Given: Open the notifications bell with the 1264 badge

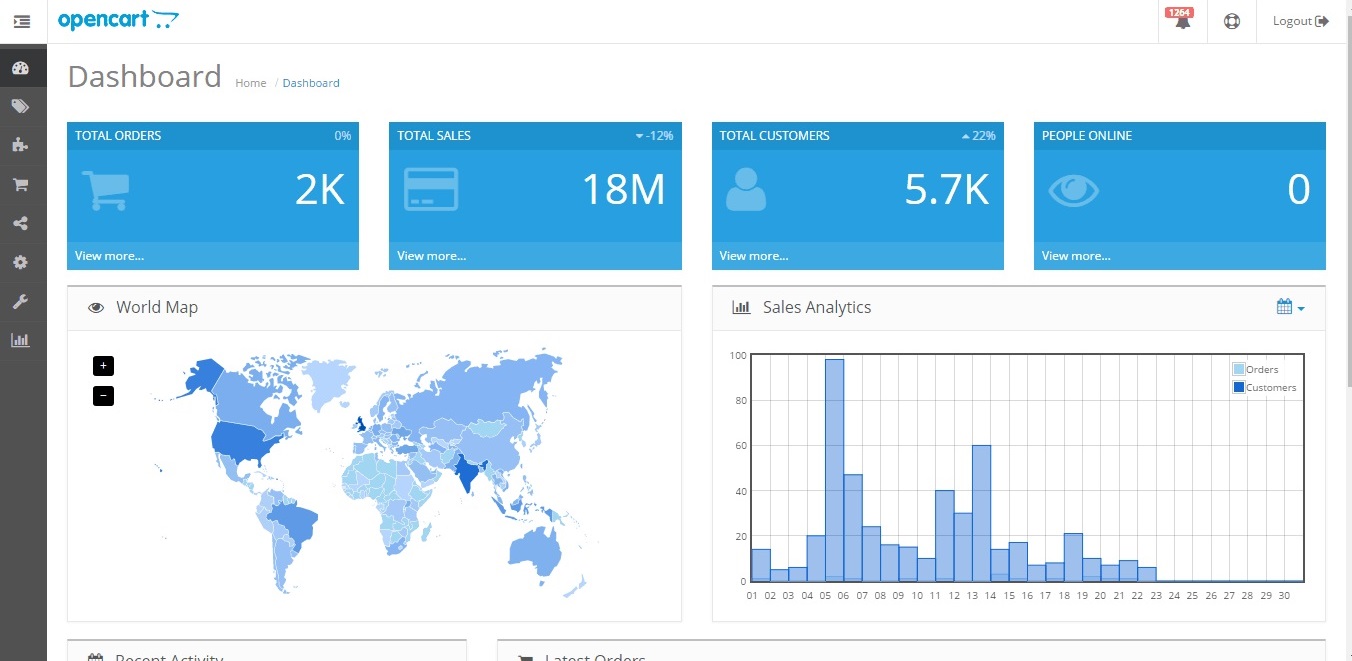Looking at the screenshot, I should point(1182,20).
